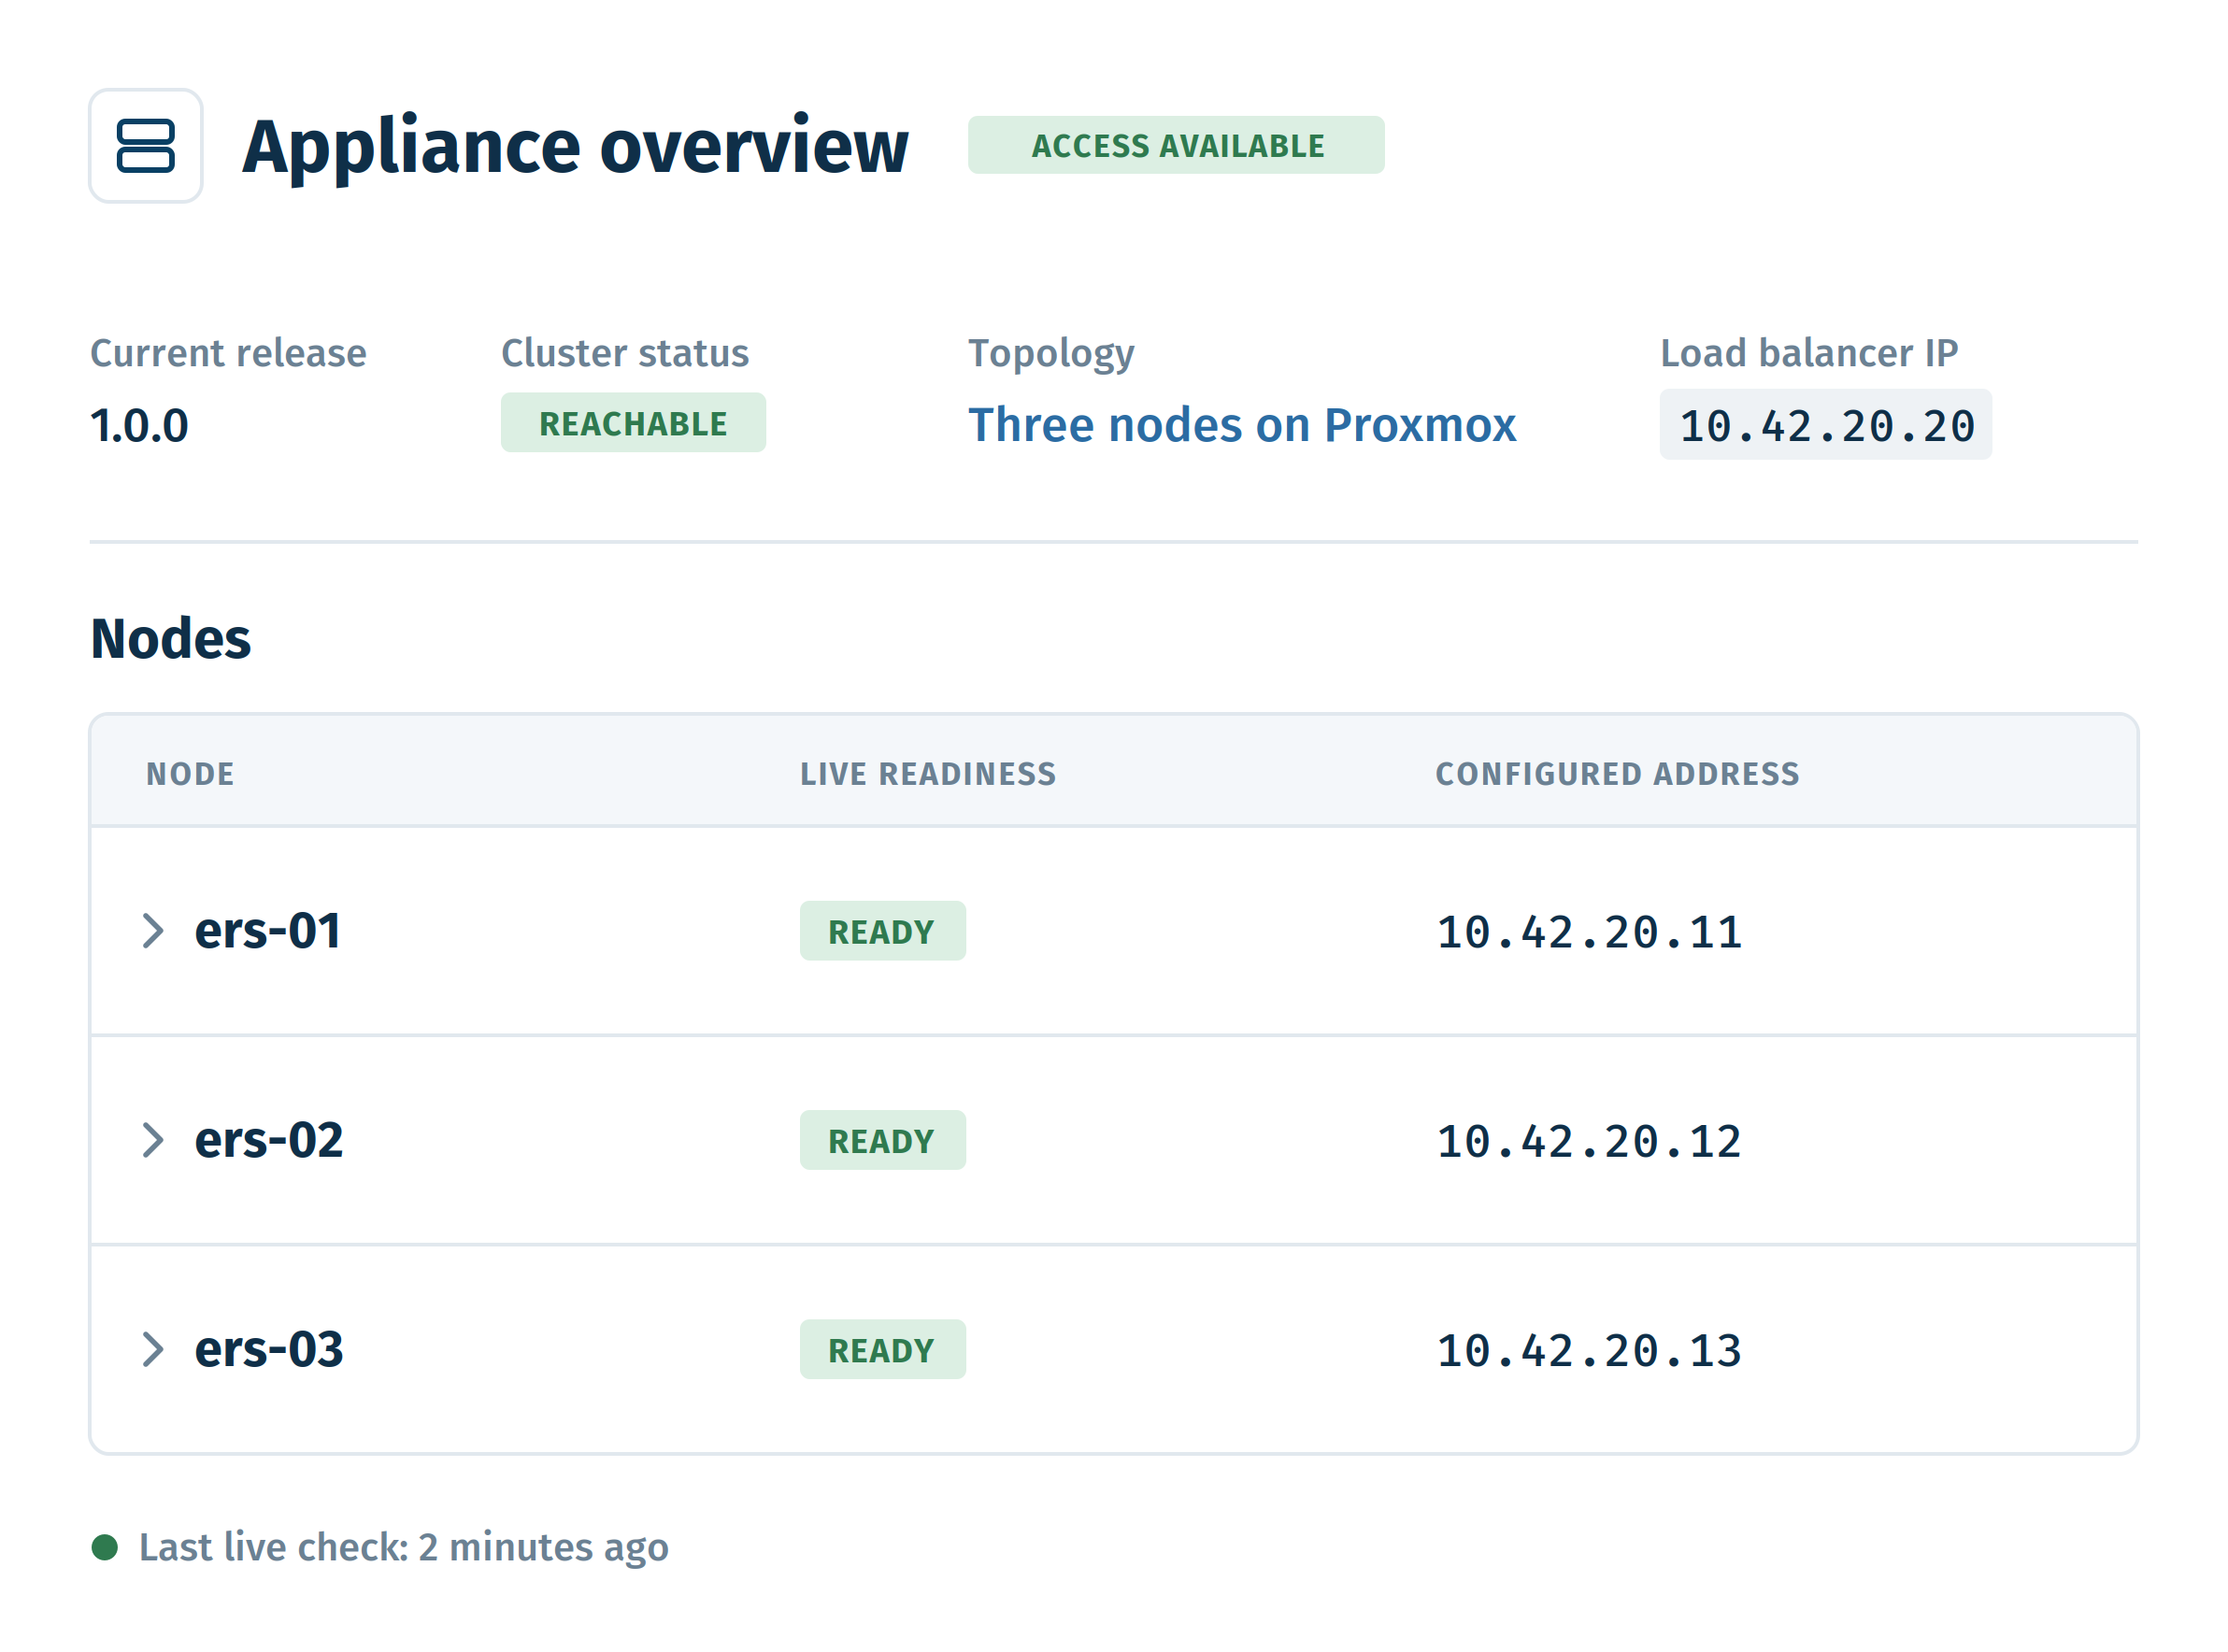This screenshot has height=1652, width=2228.
Task: Click the Appliance overview heading
Action: [575, 146]
